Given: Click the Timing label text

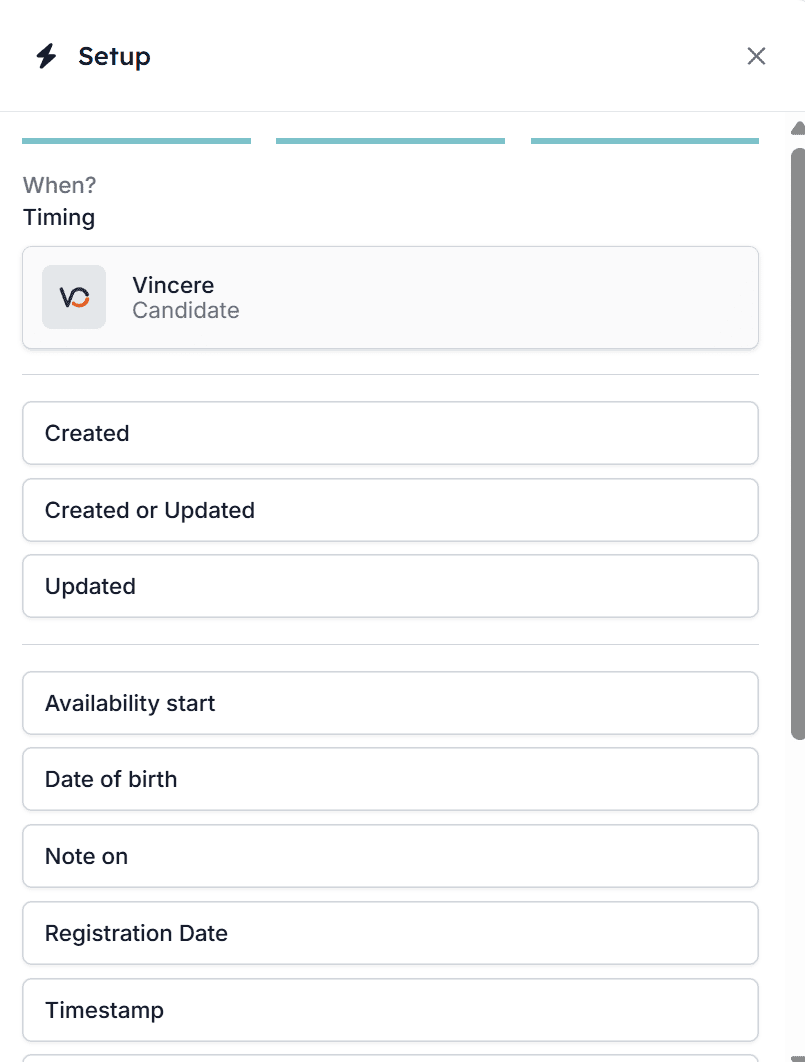Looking at the screenshot, I should 59,218.
